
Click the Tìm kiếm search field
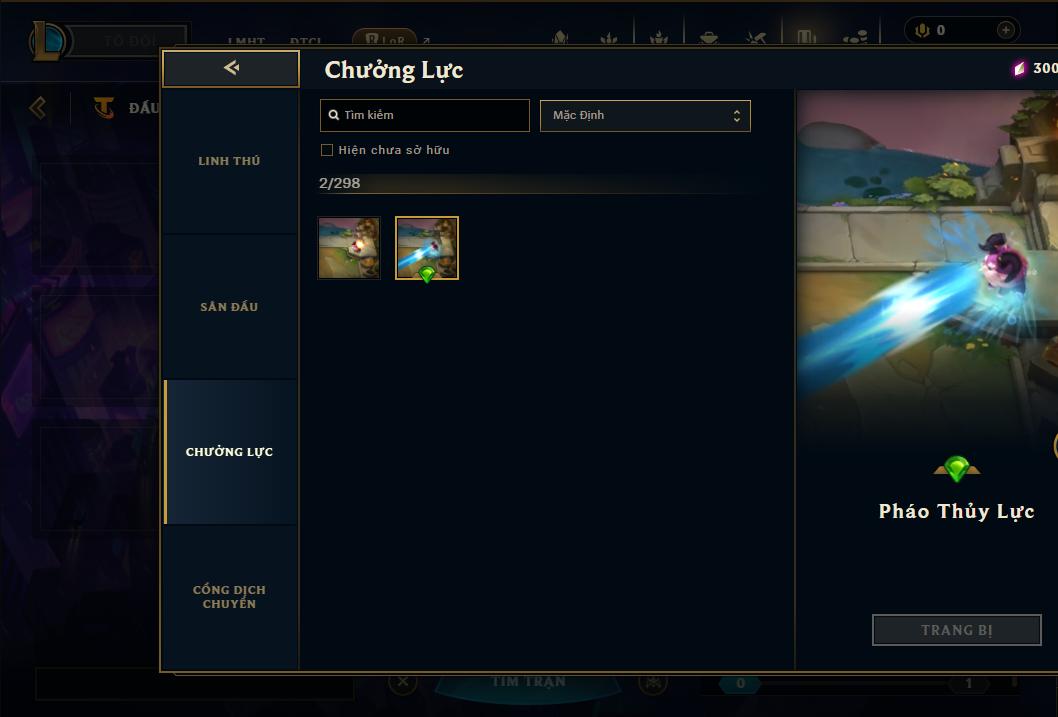click(x=424, y=115)
